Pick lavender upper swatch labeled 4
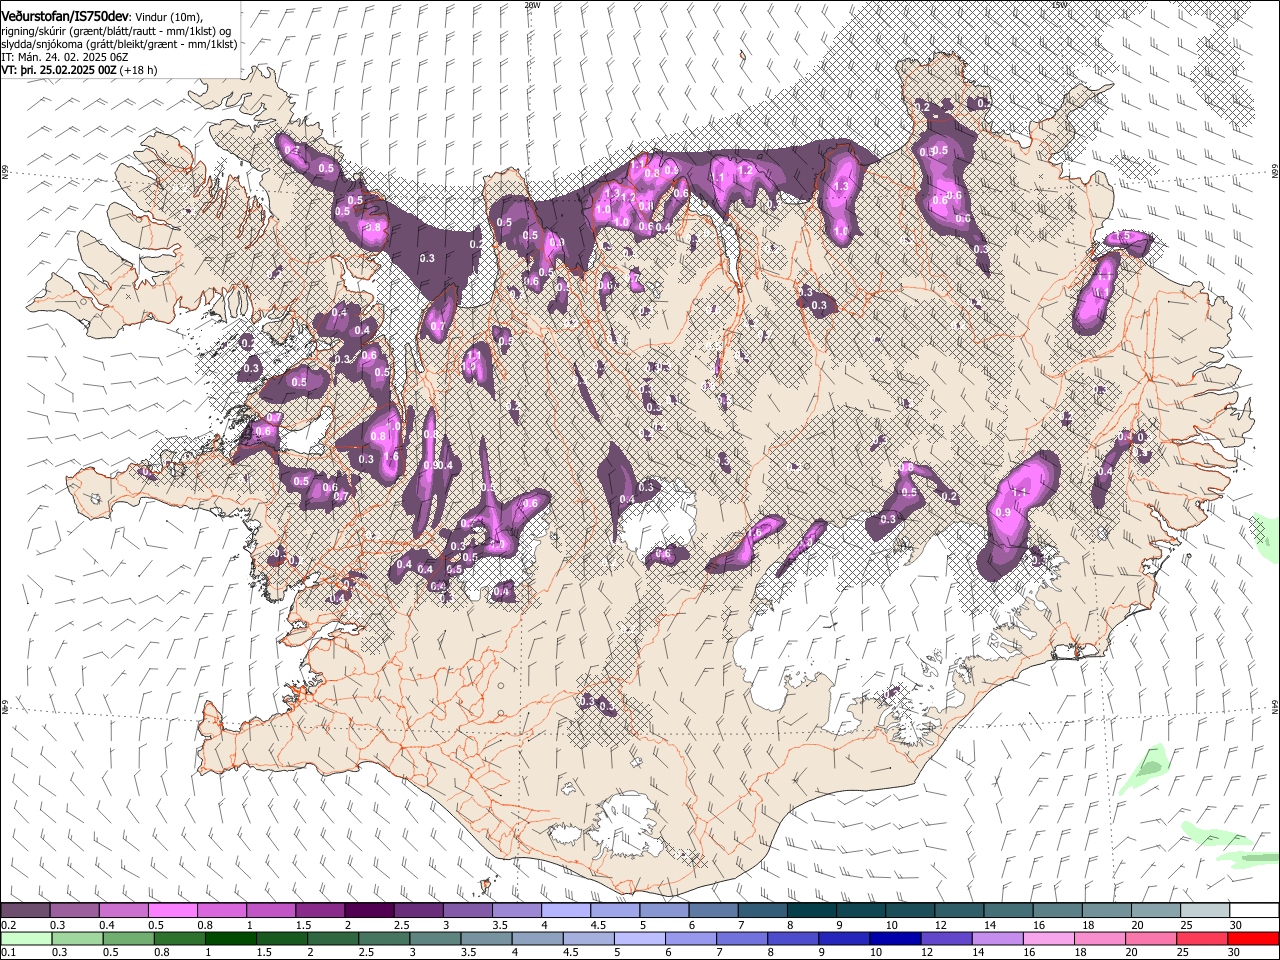This screenshot has width=1280, height=960. (x=566, y=910)
